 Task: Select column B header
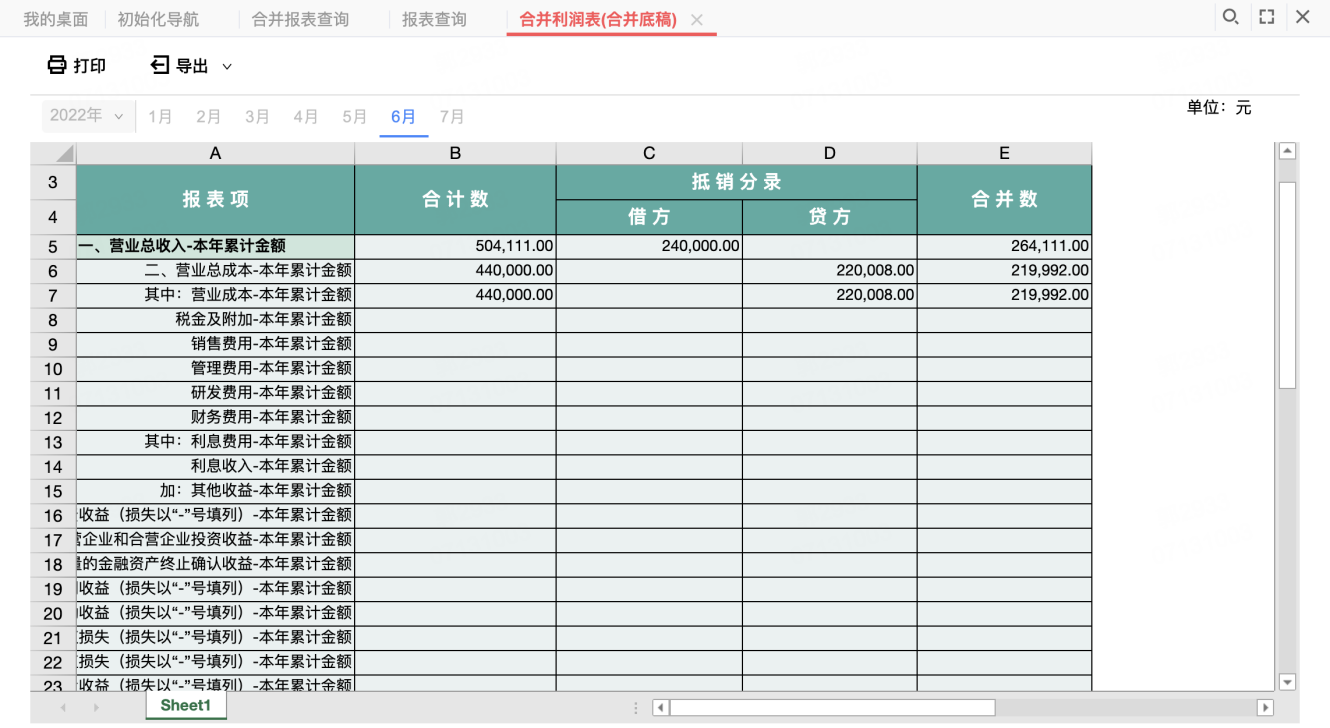tap(455, 153)
